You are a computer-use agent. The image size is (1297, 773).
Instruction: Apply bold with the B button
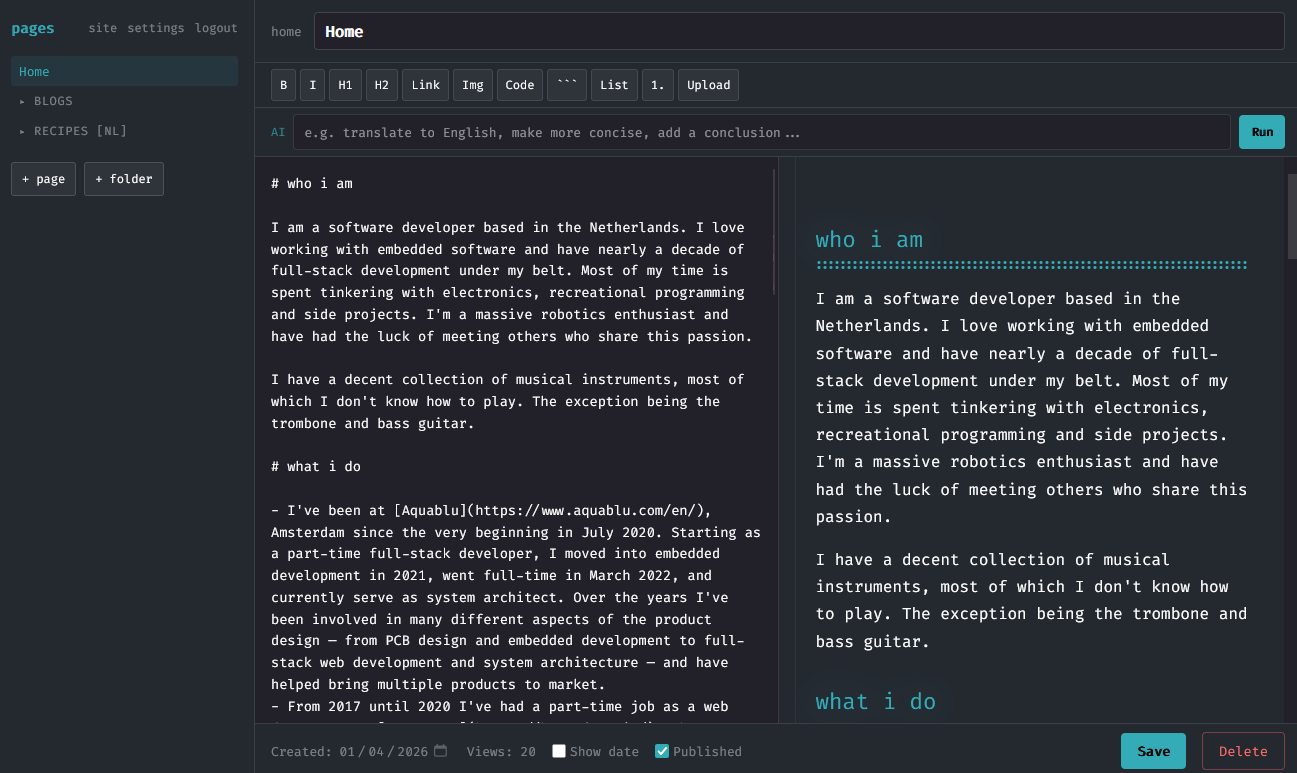(283, 85)
